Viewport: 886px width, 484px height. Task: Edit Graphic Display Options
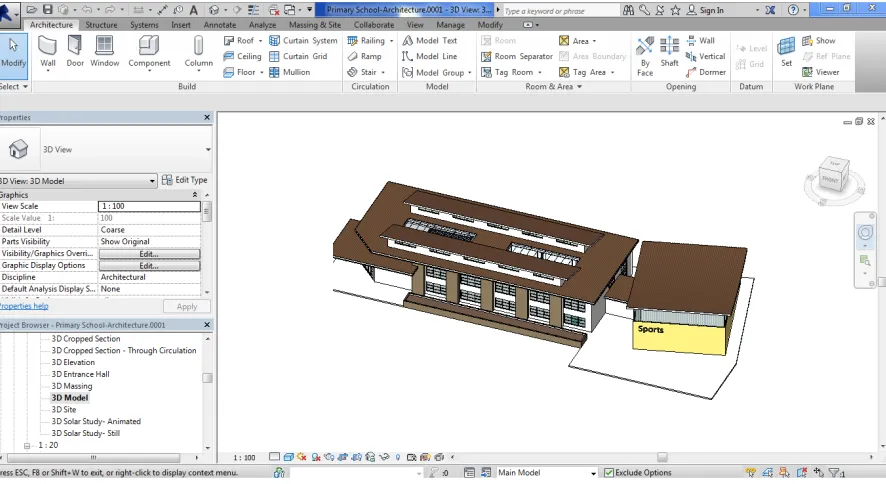149,265
